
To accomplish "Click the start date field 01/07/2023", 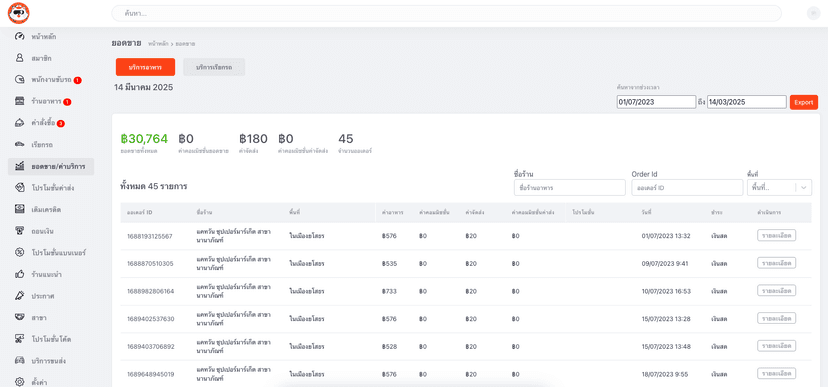I will 656,102.
